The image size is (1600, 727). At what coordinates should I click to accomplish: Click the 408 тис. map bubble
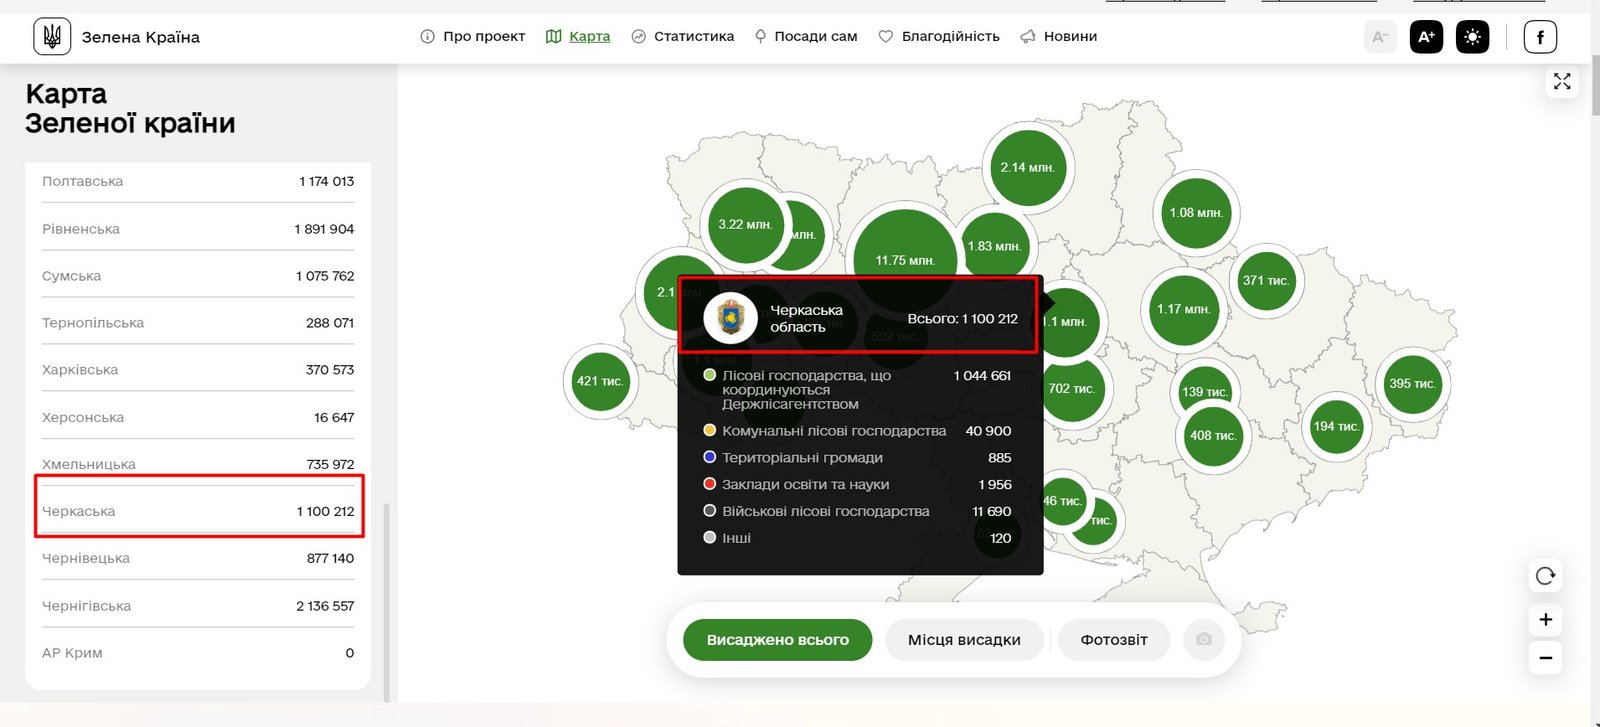pos(1213,435)
